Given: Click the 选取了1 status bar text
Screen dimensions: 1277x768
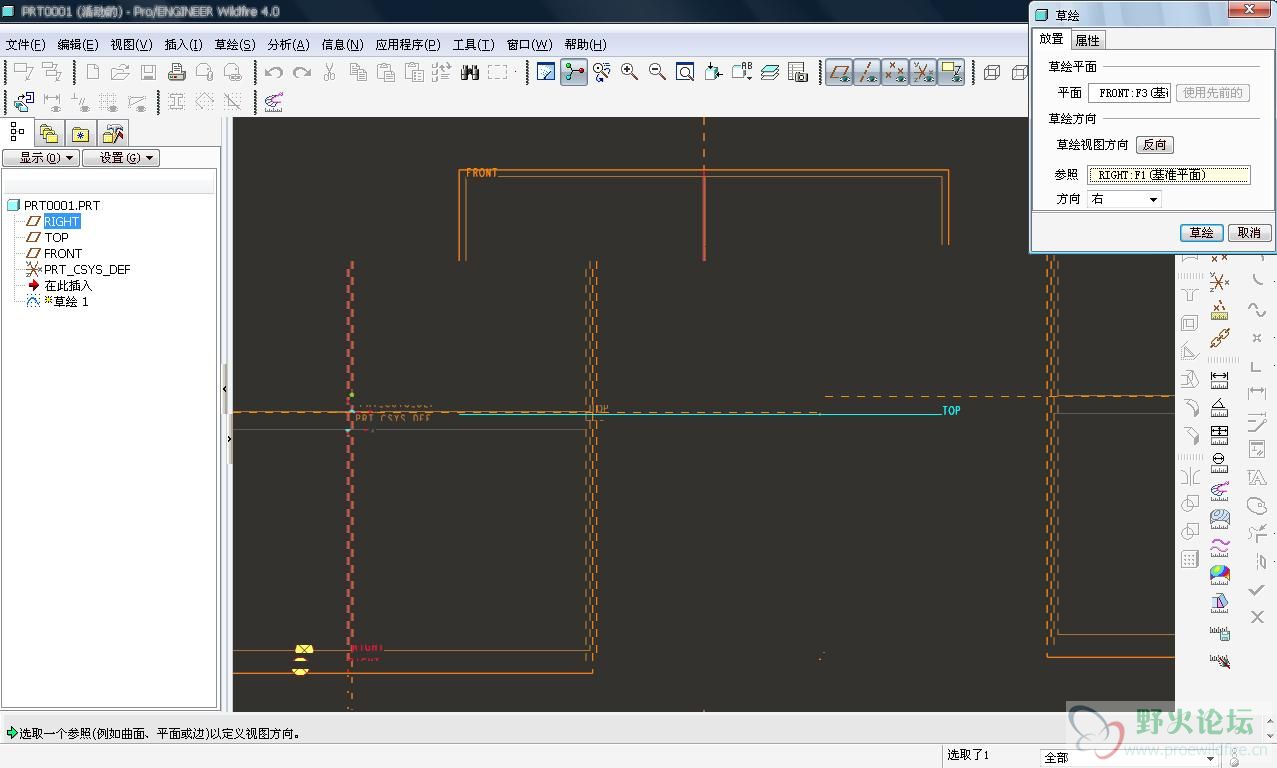Looking at the screenshot, I should [968, 755].
